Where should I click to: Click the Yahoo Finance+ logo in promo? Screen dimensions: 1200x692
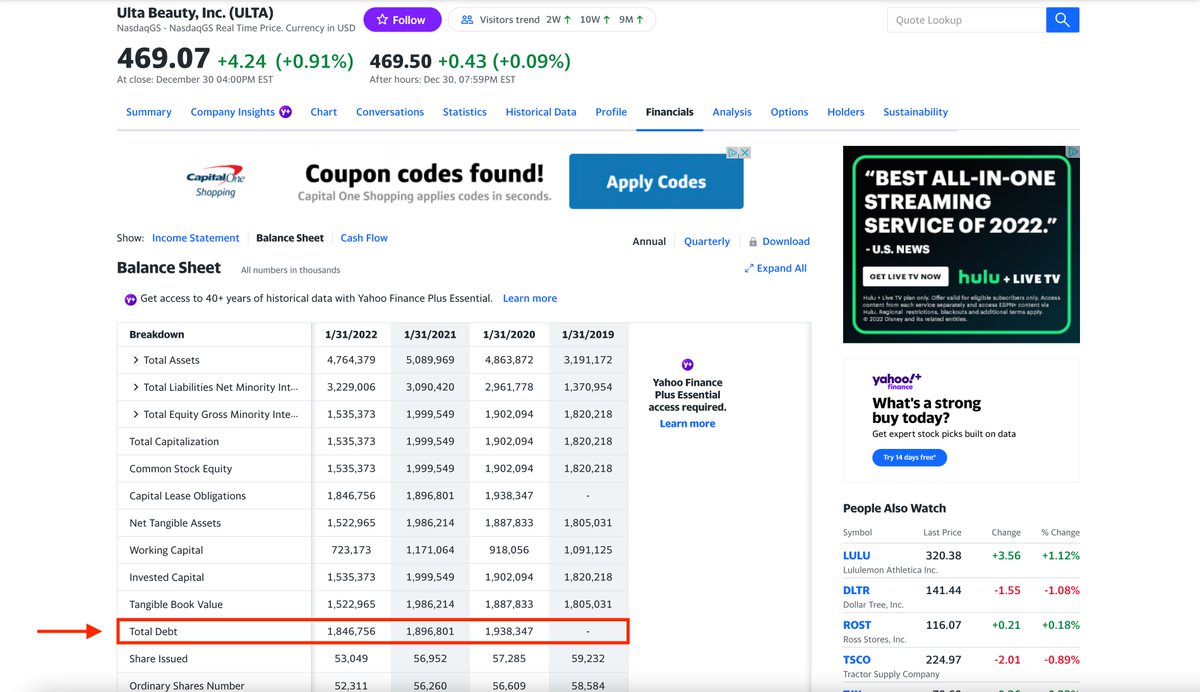click(x=896, y=380)
